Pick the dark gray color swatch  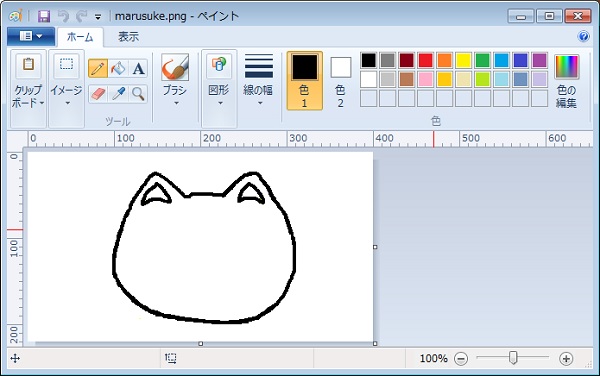click(x=388, y=60)
